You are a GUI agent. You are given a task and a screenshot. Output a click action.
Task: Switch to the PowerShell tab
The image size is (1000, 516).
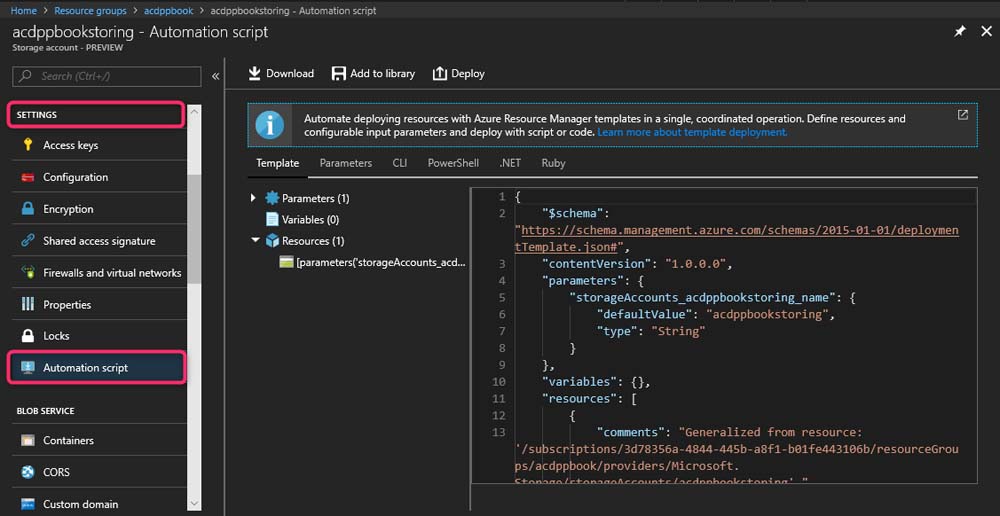pyautogui.click(x=453, y=163)
